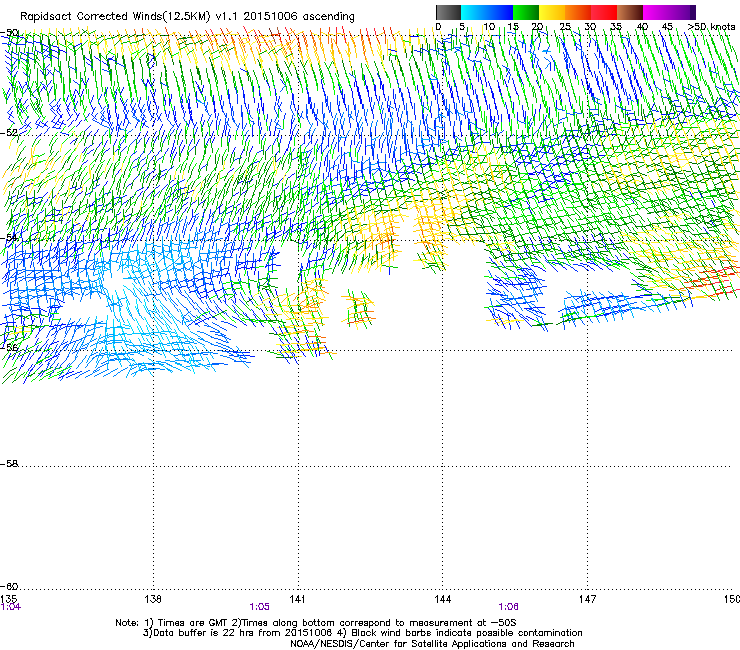Click the NOAA/NESDIS credit line
740x650 pixels.
[432, 644]
